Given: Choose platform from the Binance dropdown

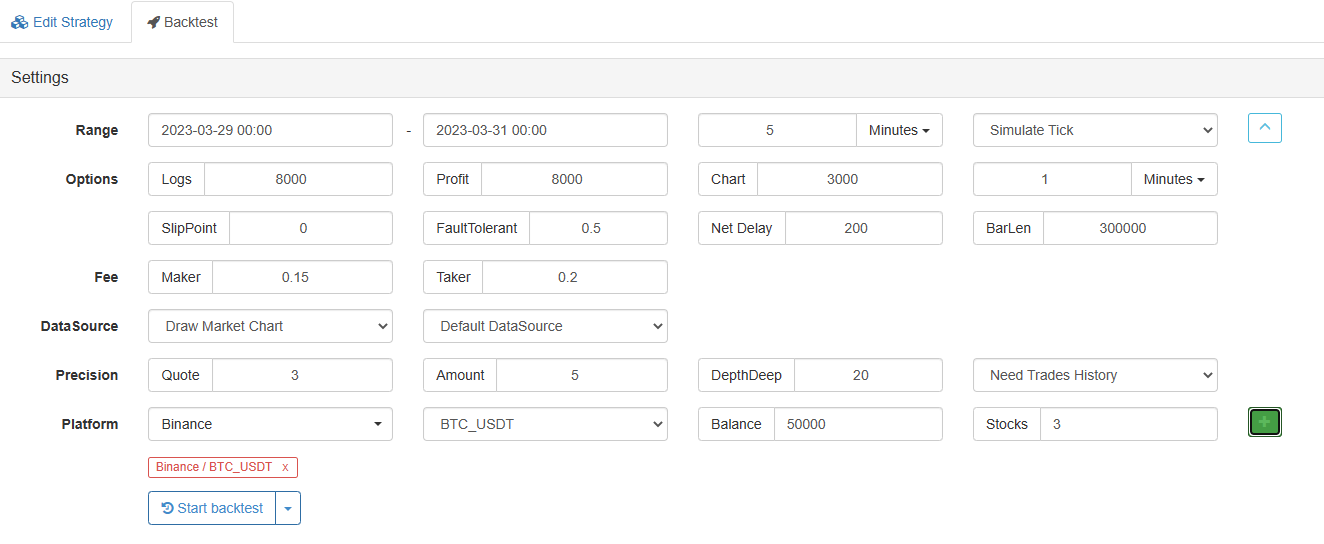Looking at the screenshot, I should [270, 424].
